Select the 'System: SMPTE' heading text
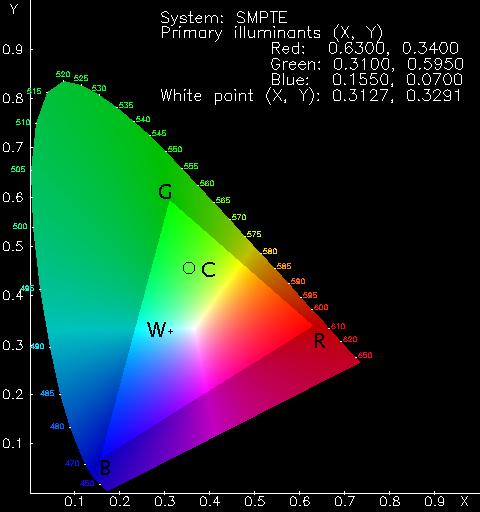 224,17
